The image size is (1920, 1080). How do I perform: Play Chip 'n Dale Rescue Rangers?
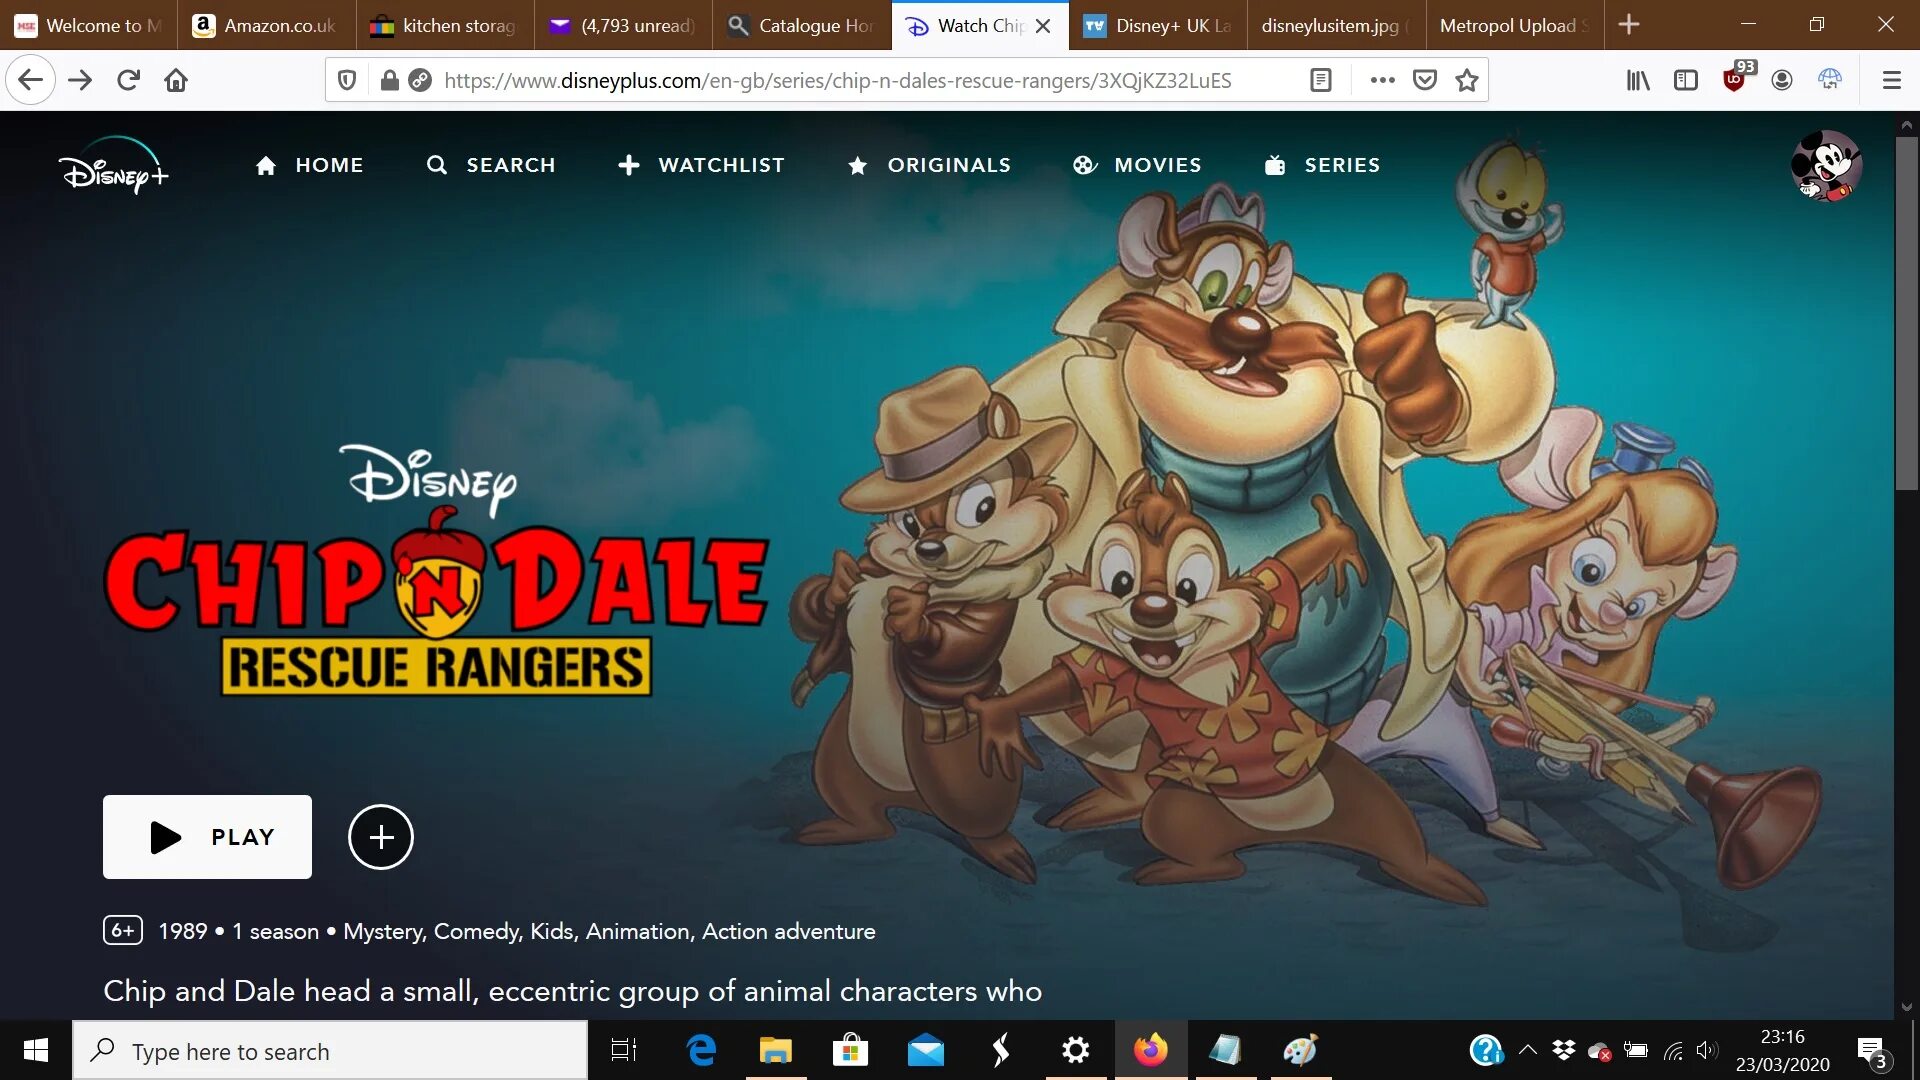coord(207,837)
